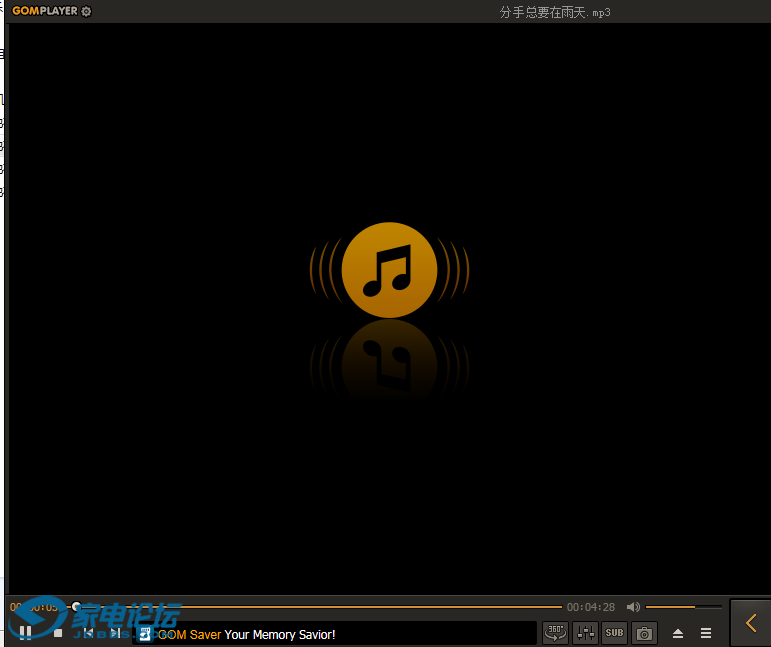The image size is (771, 647).
Task: Mute audio using the speaker icon
Action: click(633, 607)
